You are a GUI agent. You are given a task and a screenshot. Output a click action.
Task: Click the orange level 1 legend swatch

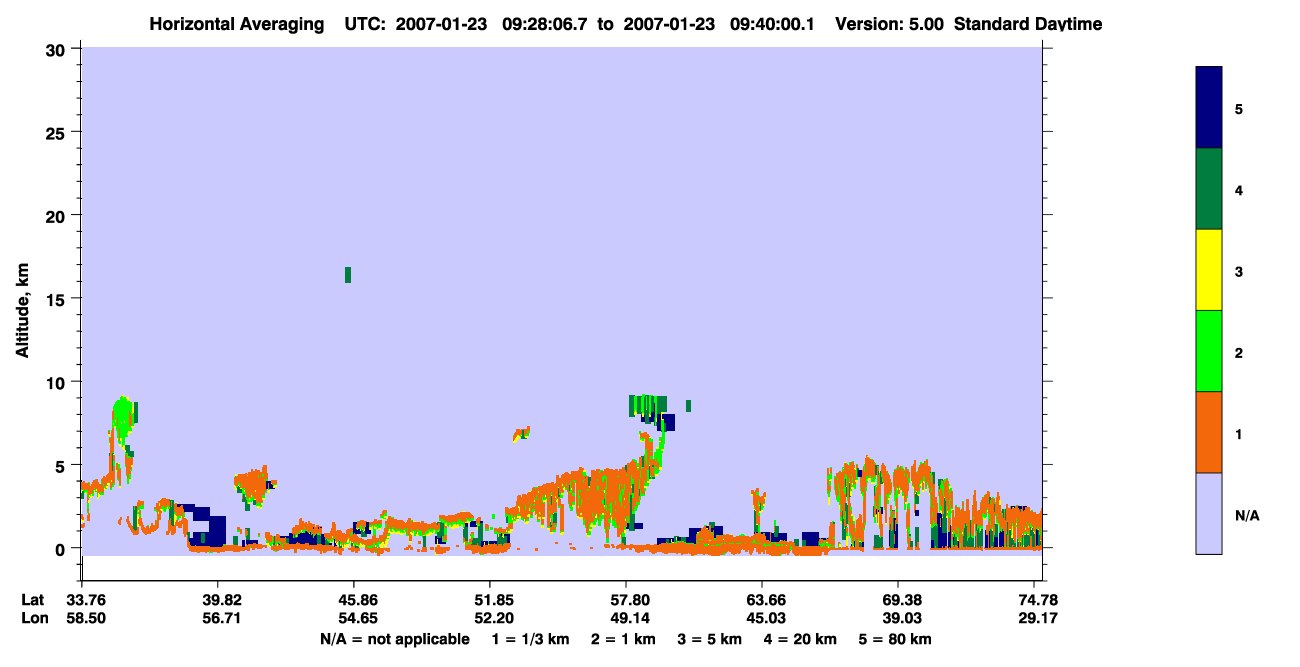click(1208, 432)
